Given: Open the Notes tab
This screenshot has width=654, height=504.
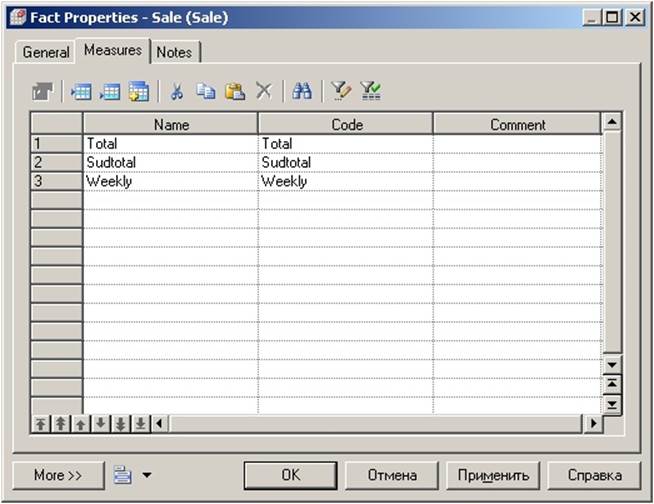Looking at the screenshot, I should (174, 52).
